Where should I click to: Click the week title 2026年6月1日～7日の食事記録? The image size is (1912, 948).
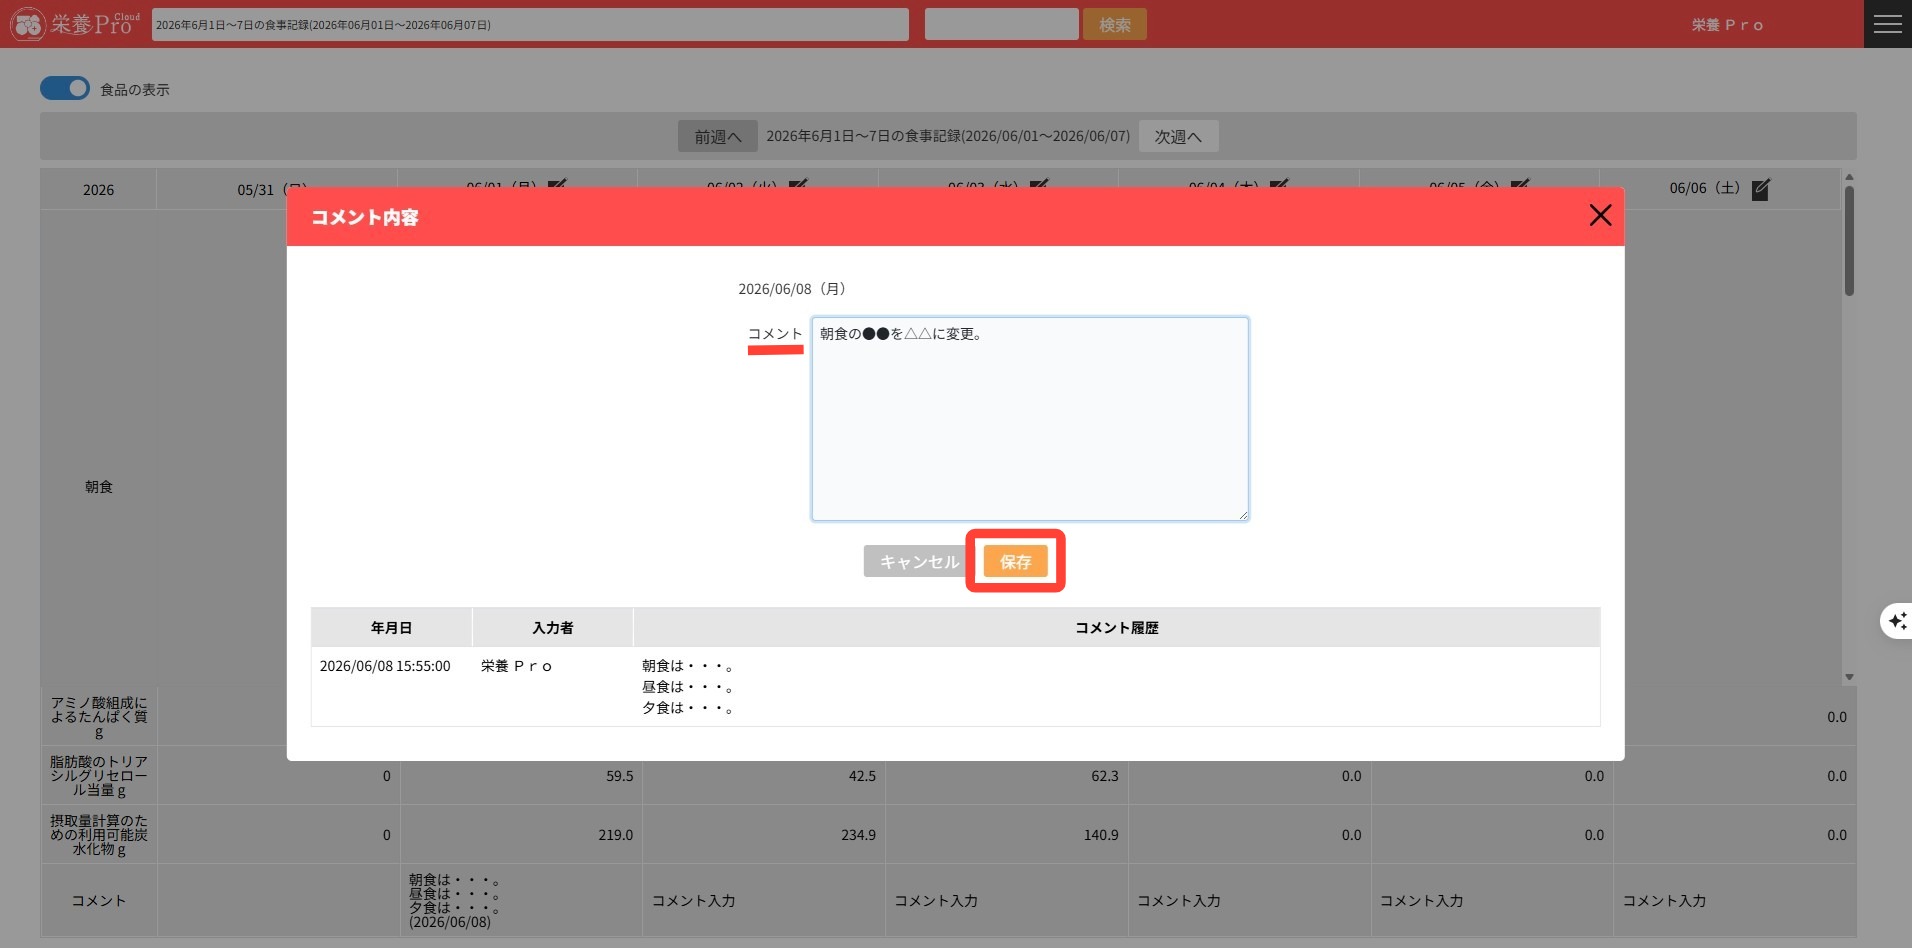pyautogui.click(x=948, y=136)
